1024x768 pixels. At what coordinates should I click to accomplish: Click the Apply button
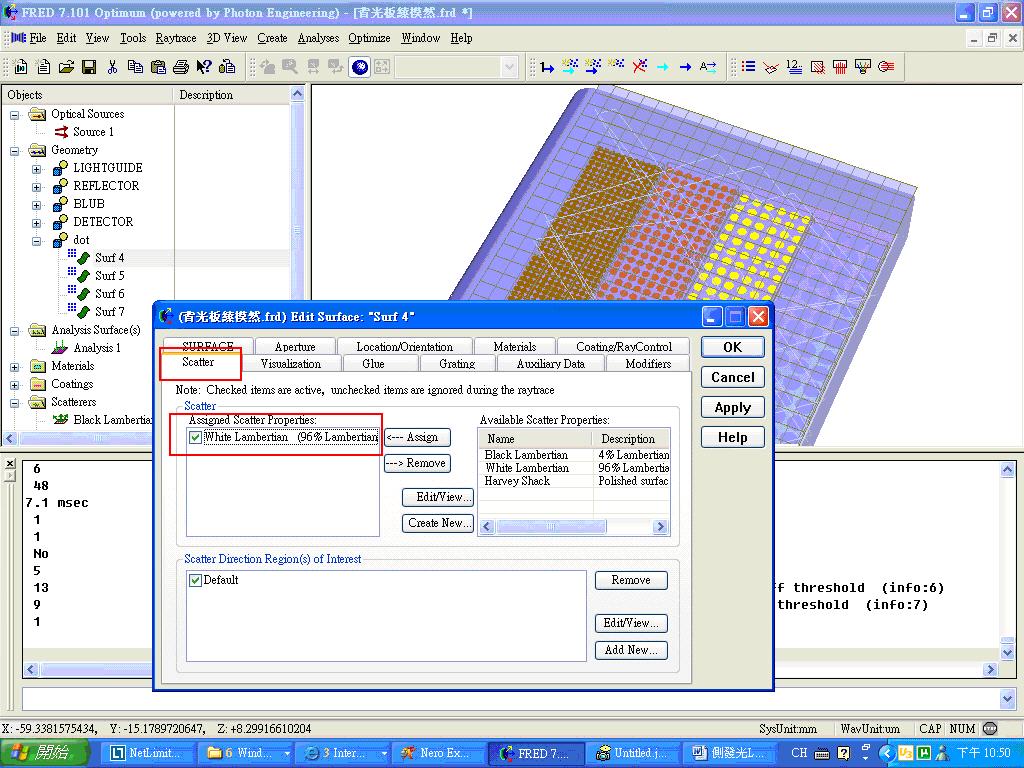(732, 408)
